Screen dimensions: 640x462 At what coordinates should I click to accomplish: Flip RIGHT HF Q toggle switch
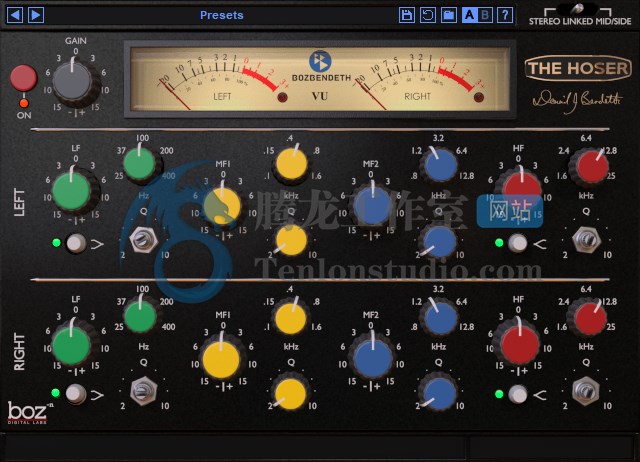click(x=586, y=391)
